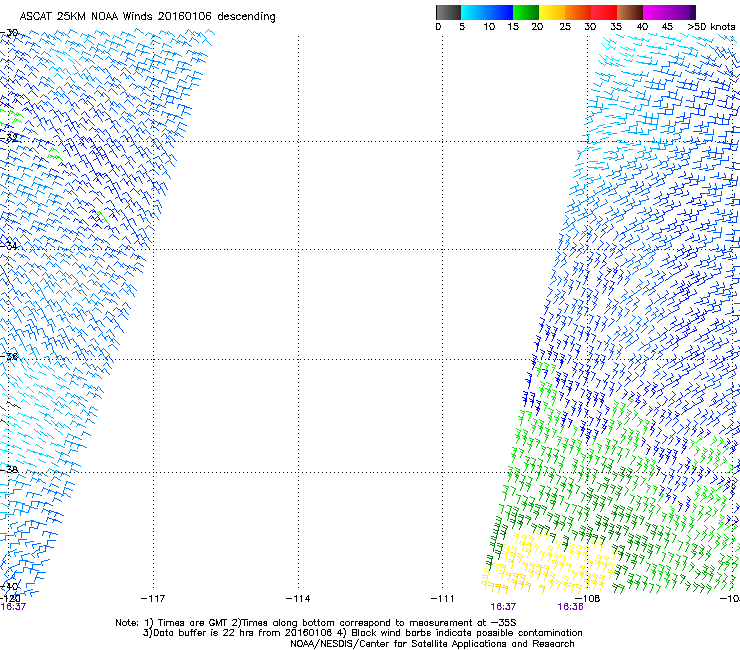
Task: Click the -30 latitude axis label
Action: click(9, 33)
